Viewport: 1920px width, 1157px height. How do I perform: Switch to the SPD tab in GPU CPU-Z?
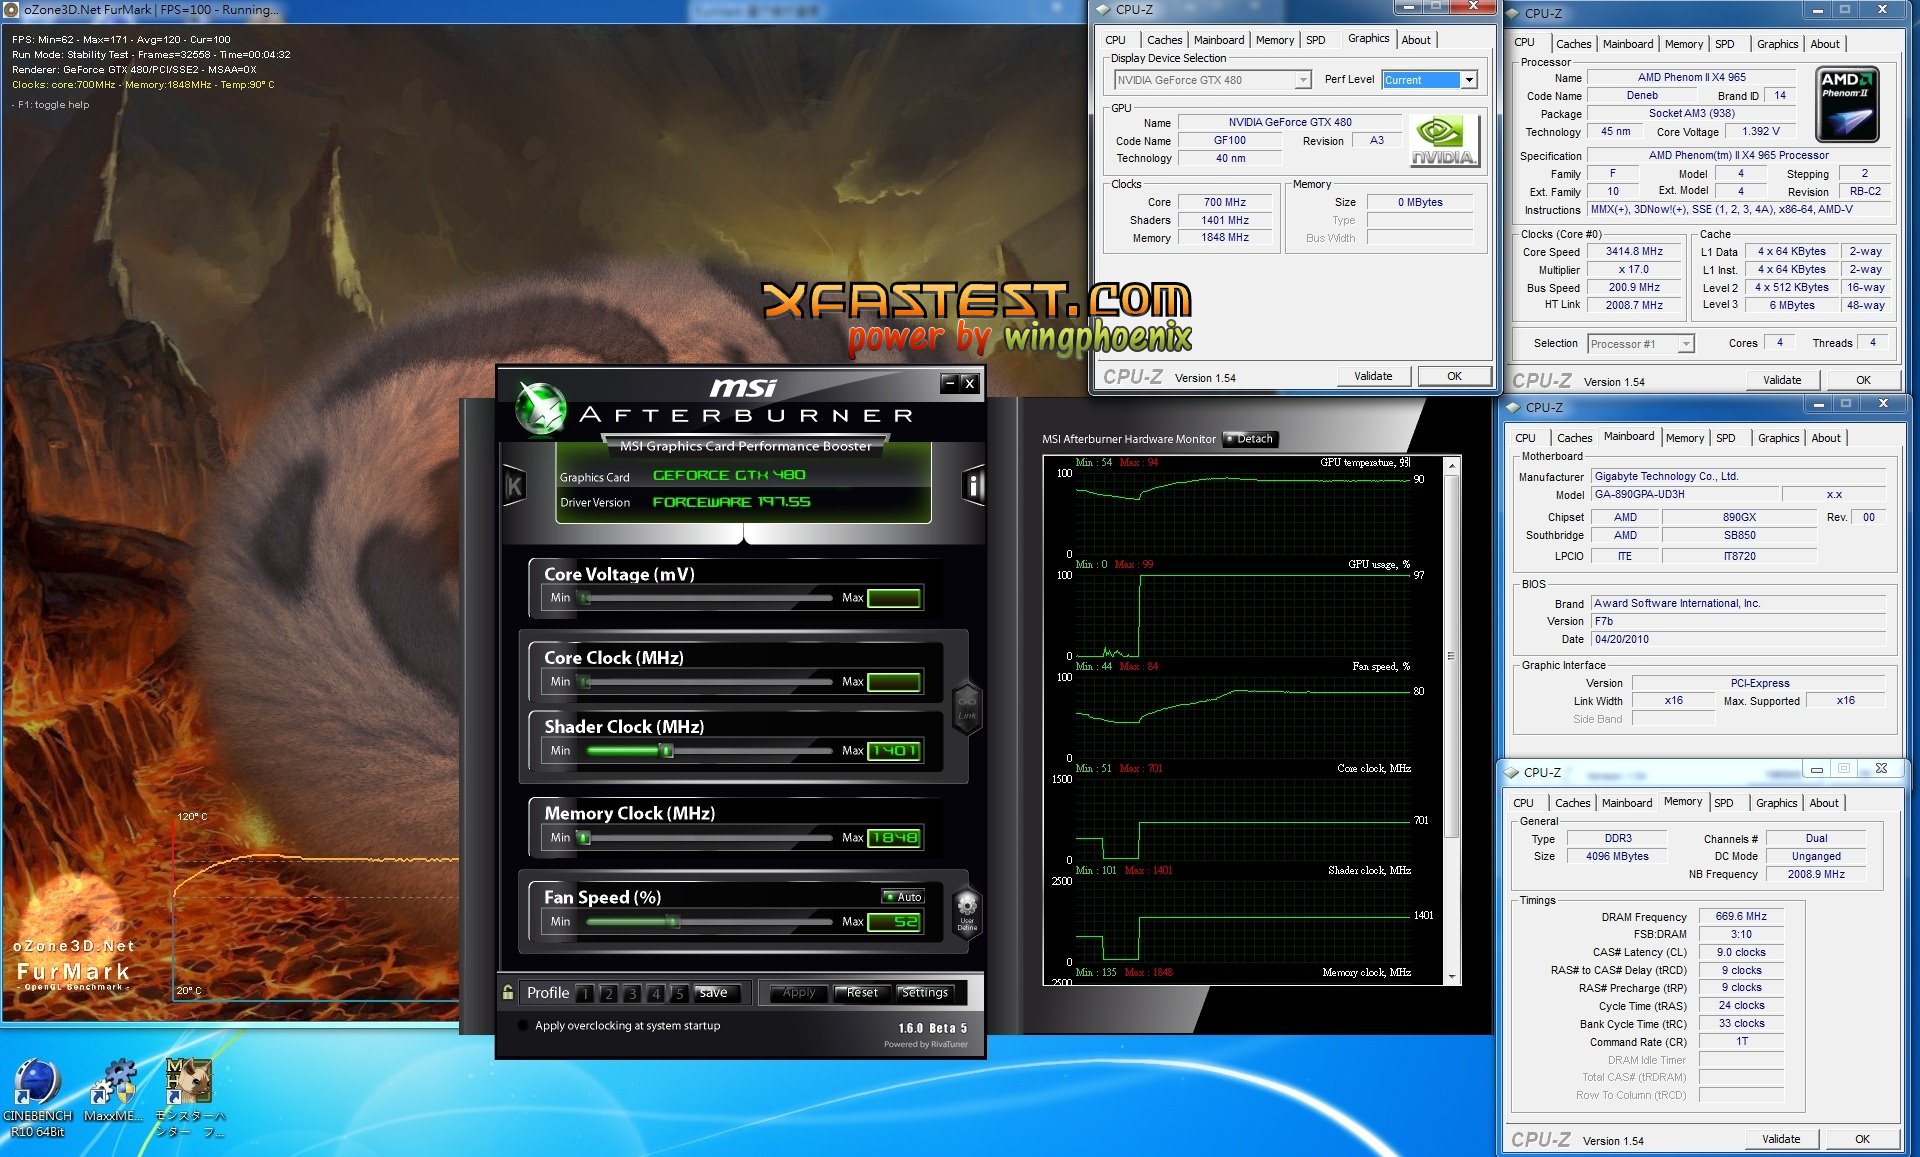coord(1316,40)
